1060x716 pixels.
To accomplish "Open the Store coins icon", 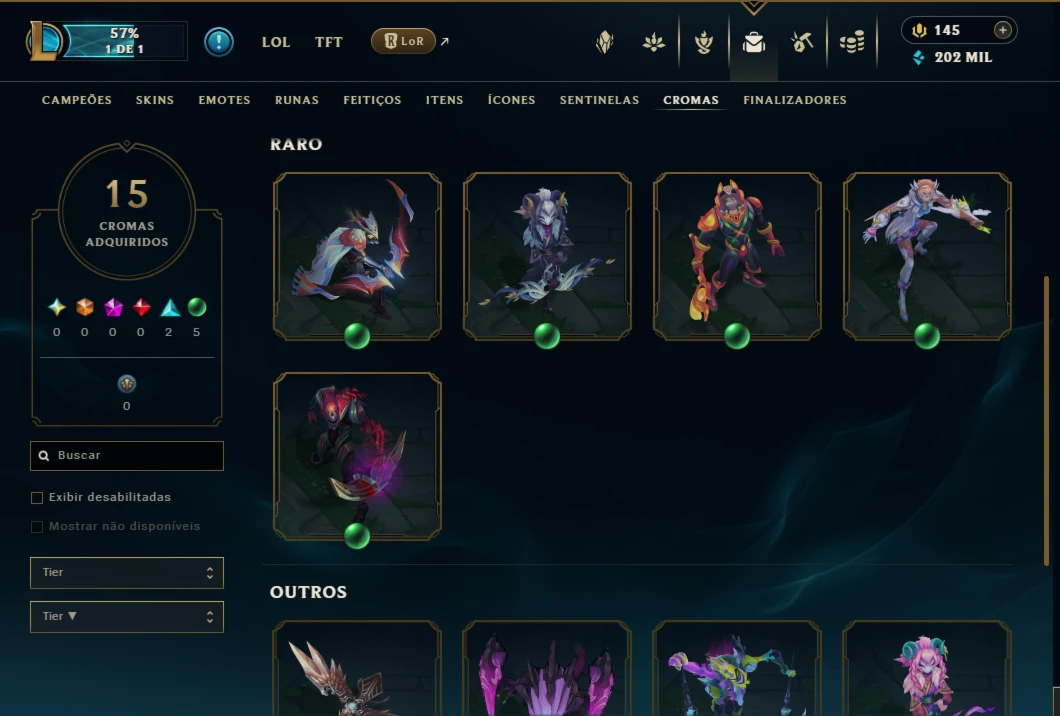I will [x=852, y=43].
